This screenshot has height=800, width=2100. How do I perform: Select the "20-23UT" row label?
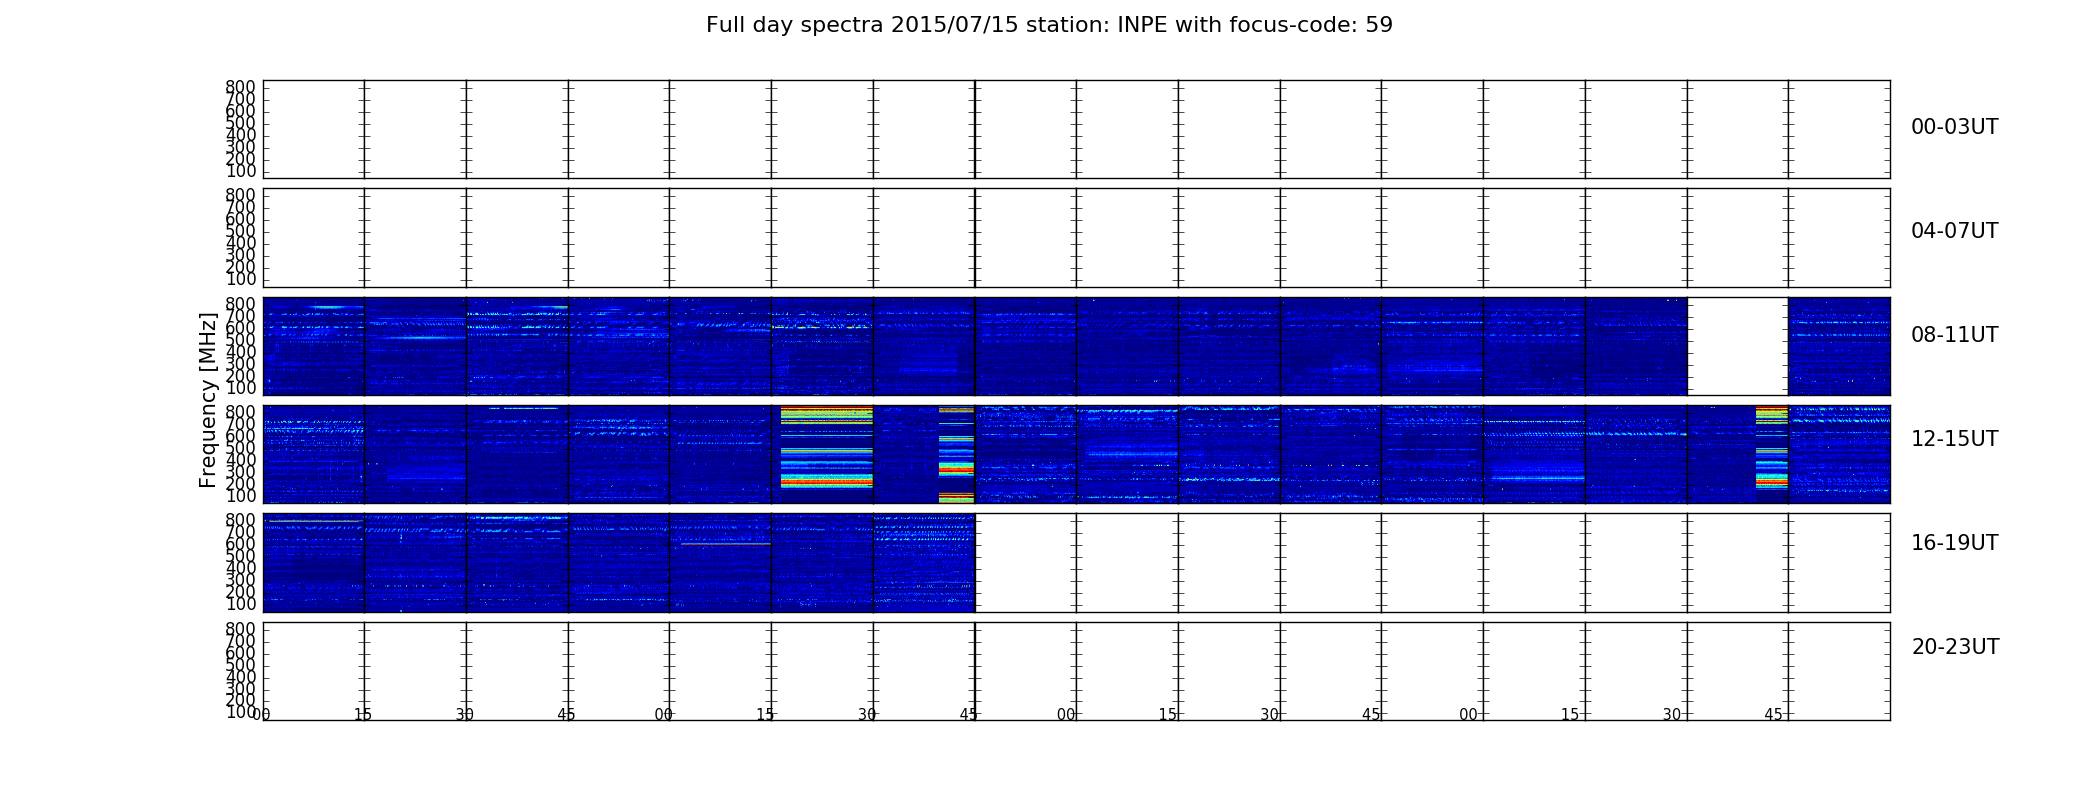[x=1955, y=647]
